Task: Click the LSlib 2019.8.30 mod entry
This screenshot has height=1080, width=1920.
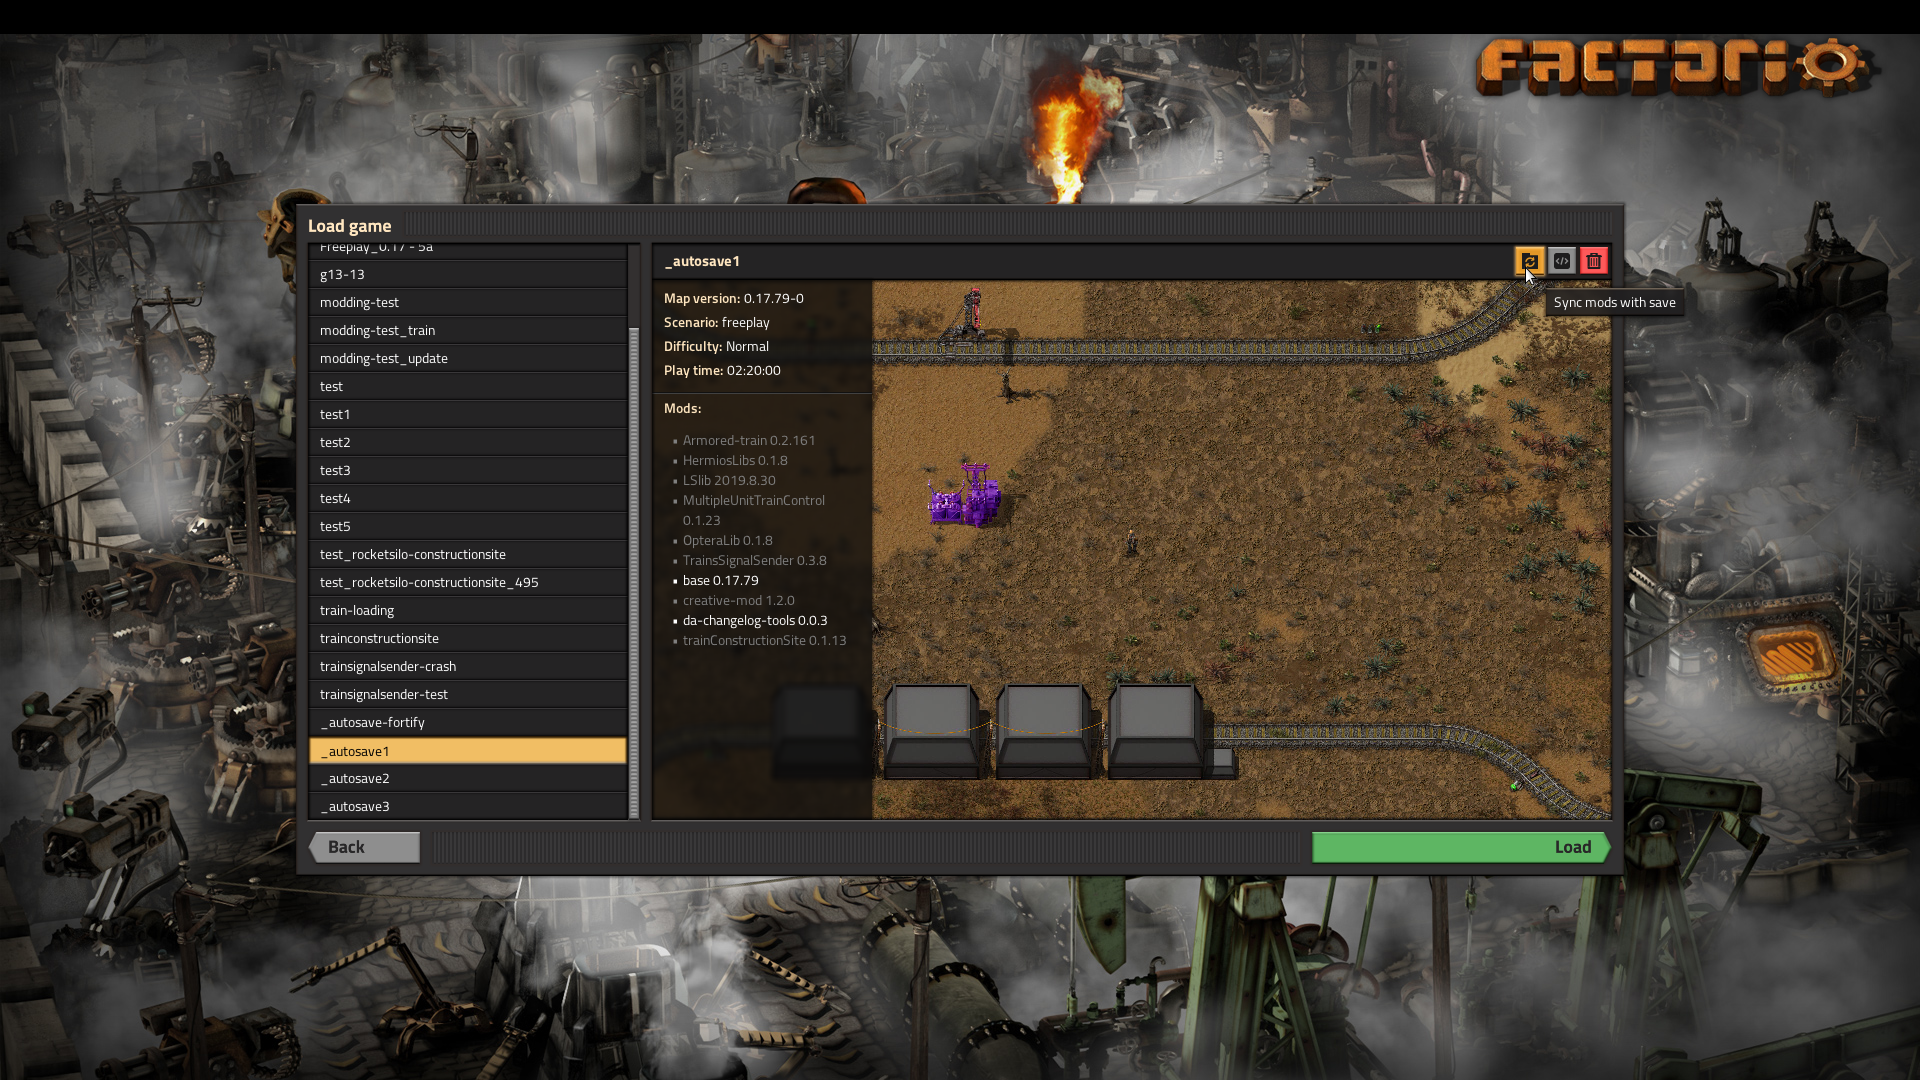Action: pyautogui.click(x=729, y=480)
